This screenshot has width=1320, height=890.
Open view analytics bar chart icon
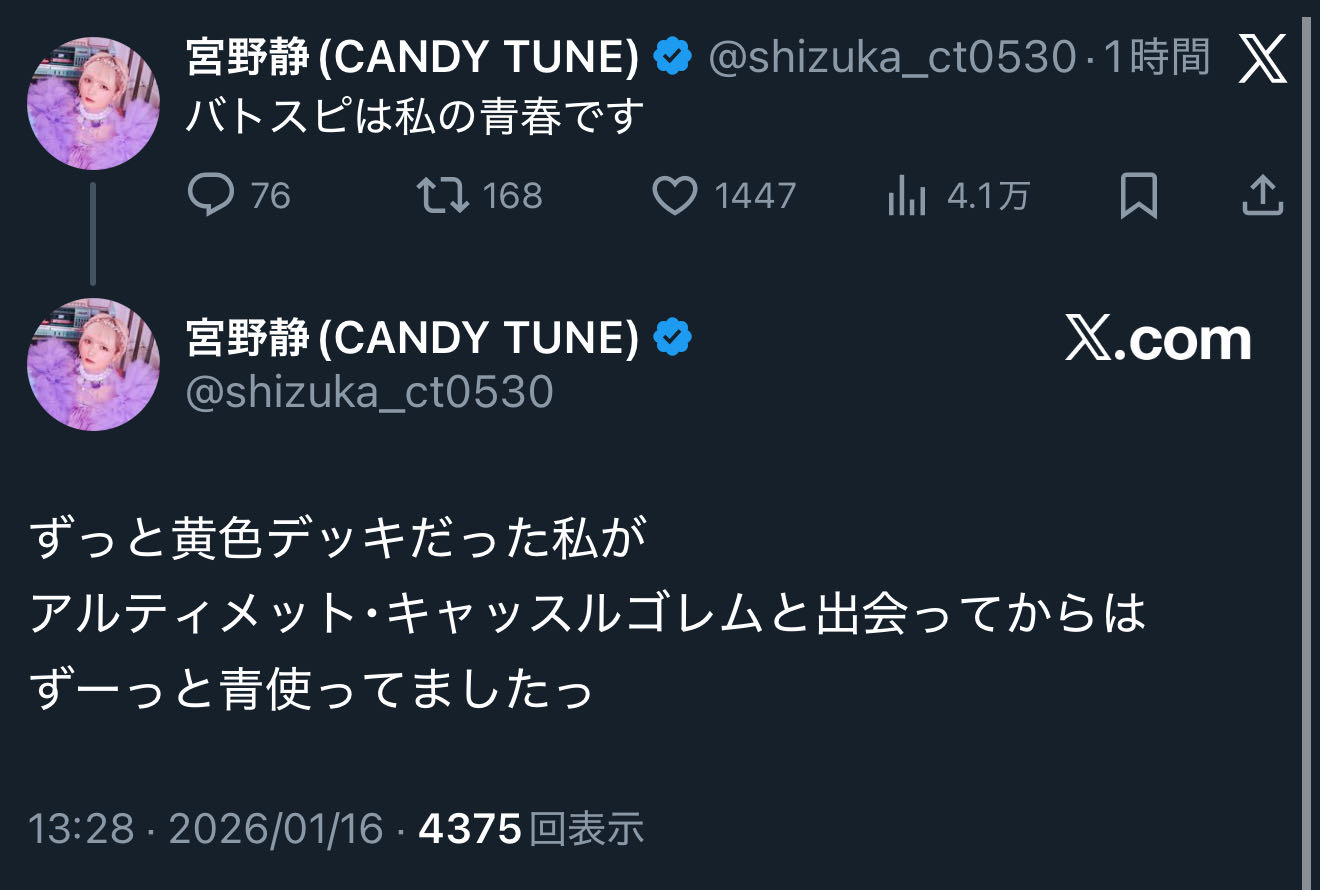pos(906,196)
